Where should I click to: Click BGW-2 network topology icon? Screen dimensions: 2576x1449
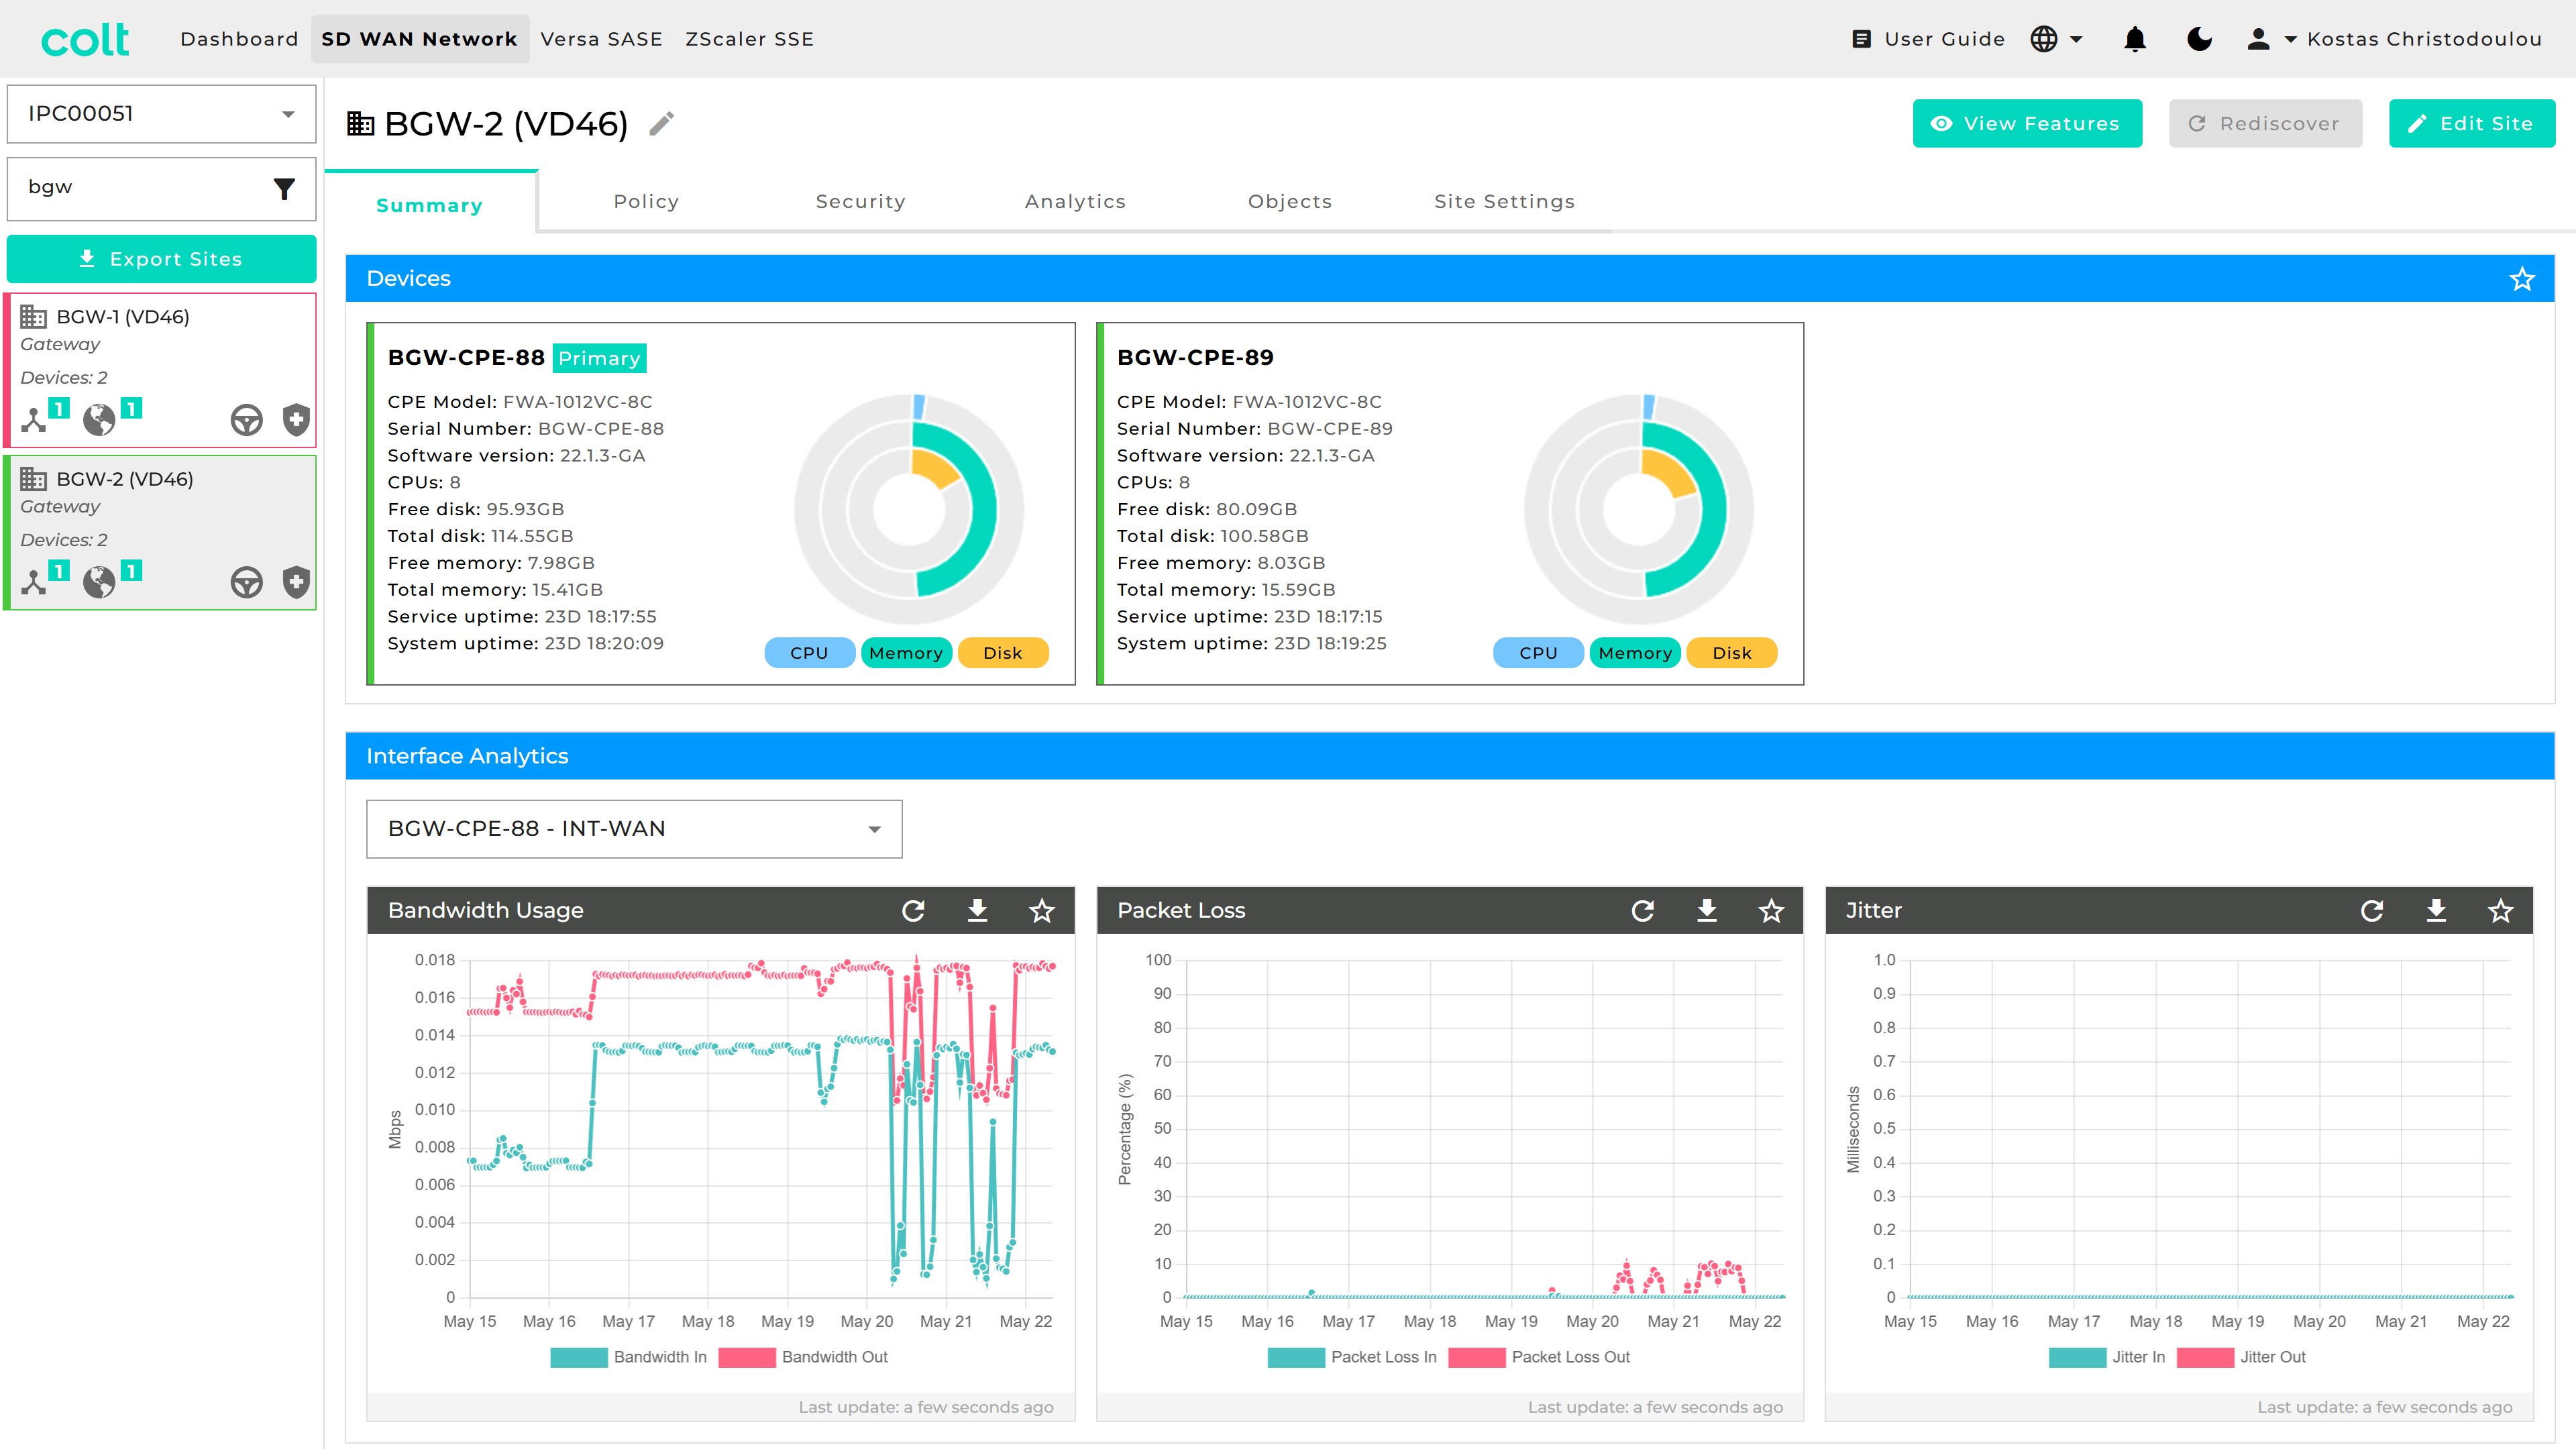click(34, 582)
